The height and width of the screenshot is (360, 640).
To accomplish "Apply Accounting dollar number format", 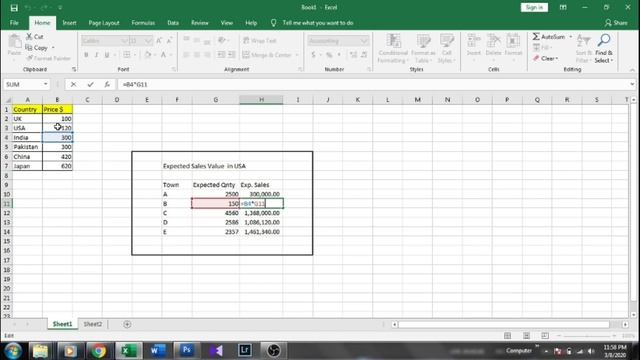I will tap(313, 55).
